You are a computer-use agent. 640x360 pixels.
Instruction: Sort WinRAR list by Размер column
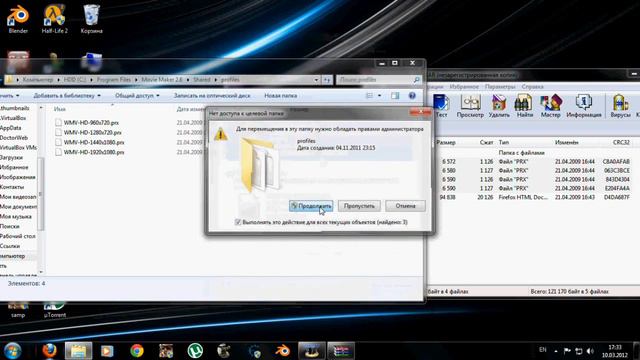tap(446, 142)
